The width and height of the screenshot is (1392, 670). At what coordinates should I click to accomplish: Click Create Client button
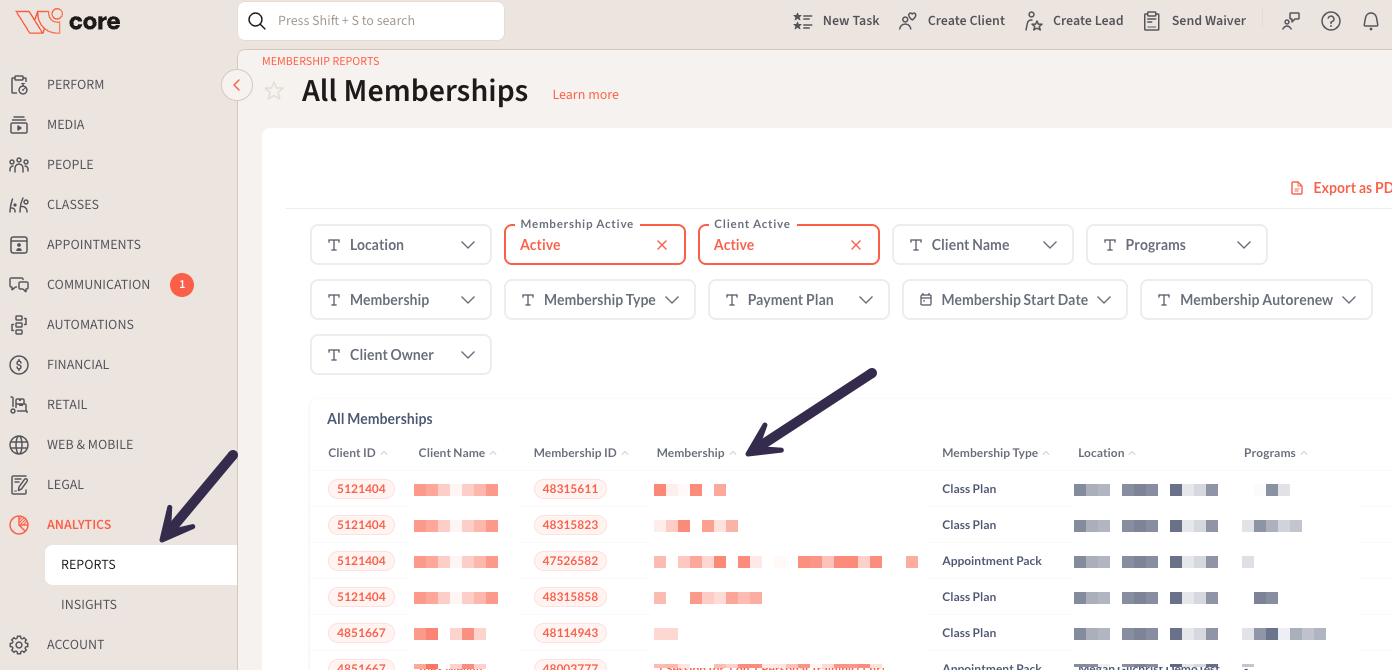[951, 21]
